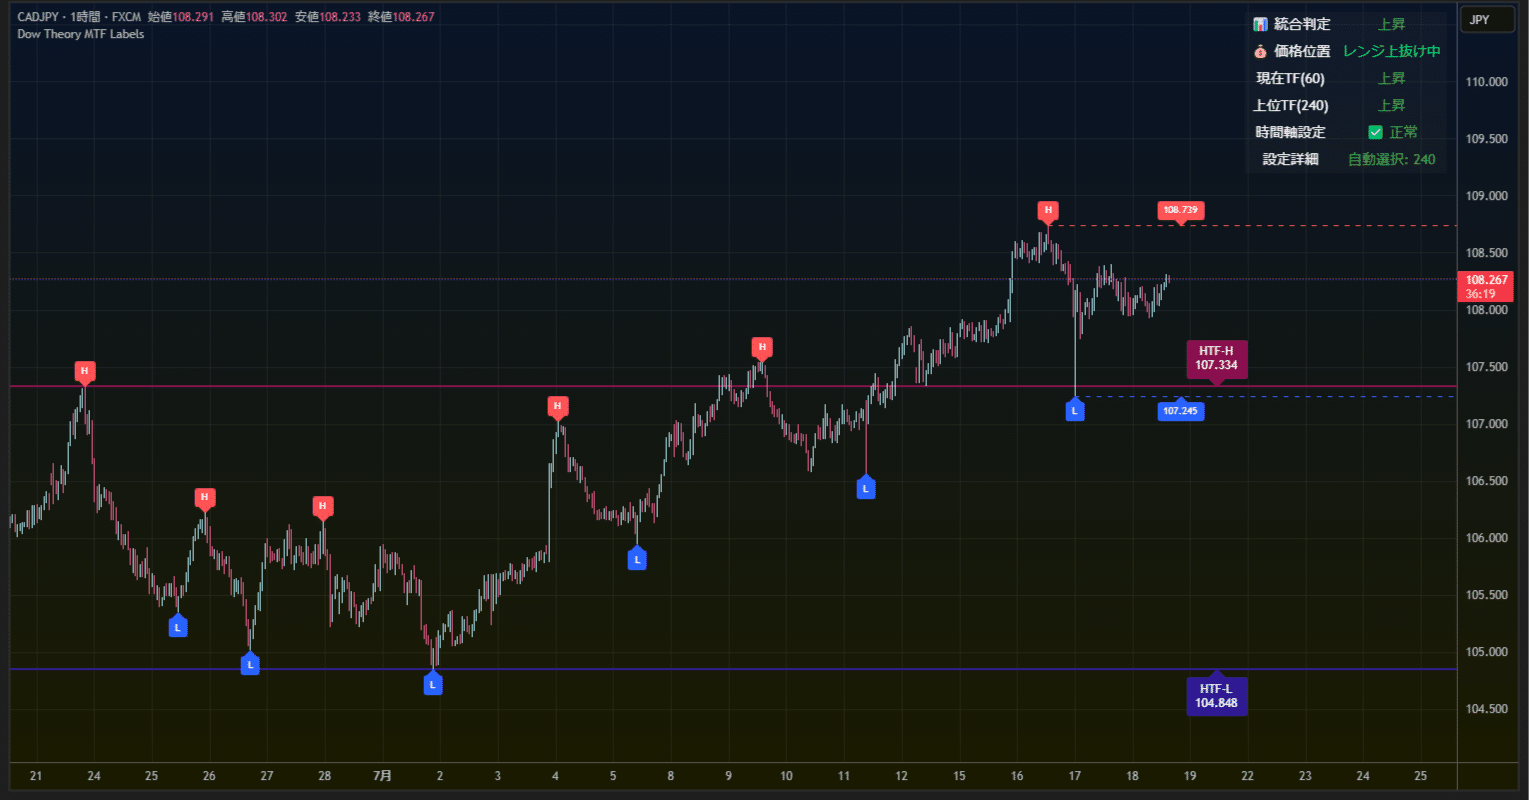Click the HTF-H 107.334 label
This screenshot has width=1529, height=800.
coord(1217,359)
